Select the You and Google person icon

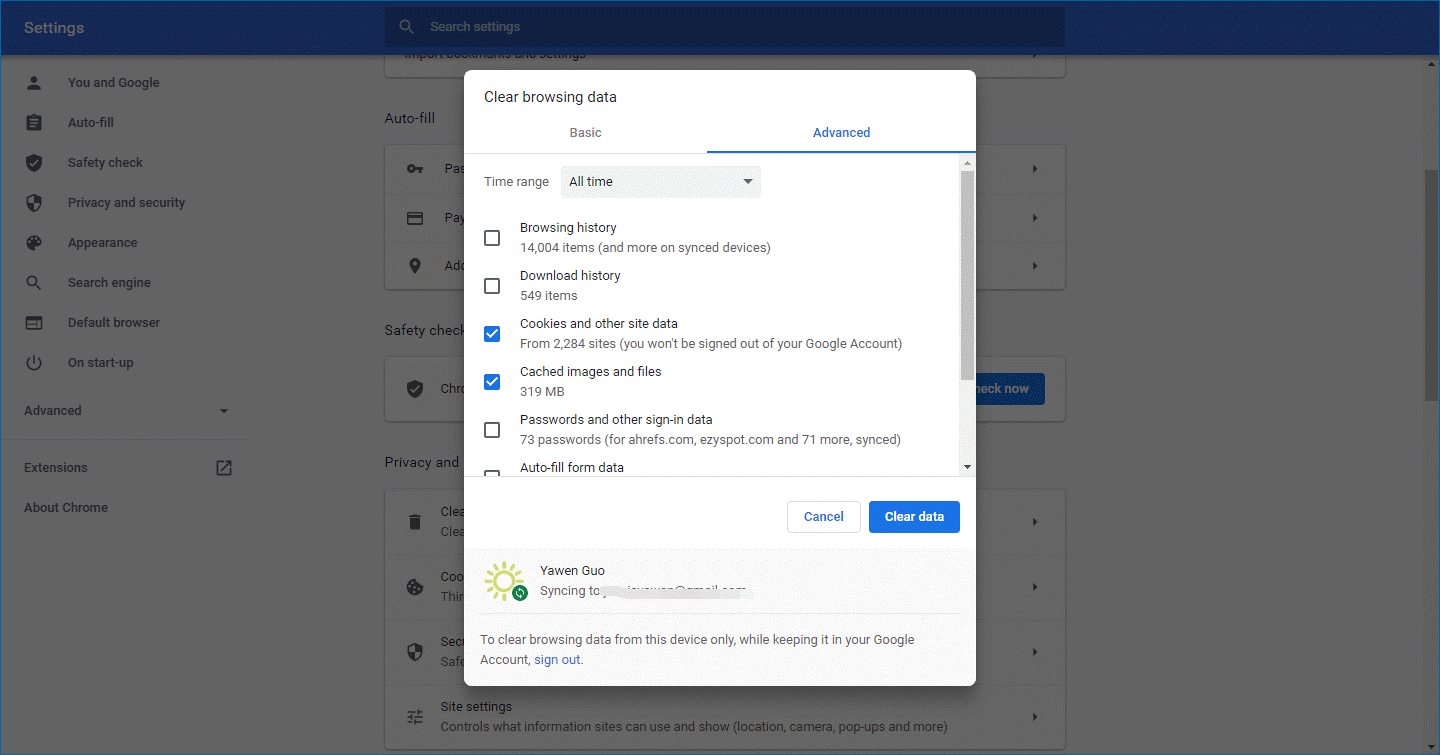point(35,82)
